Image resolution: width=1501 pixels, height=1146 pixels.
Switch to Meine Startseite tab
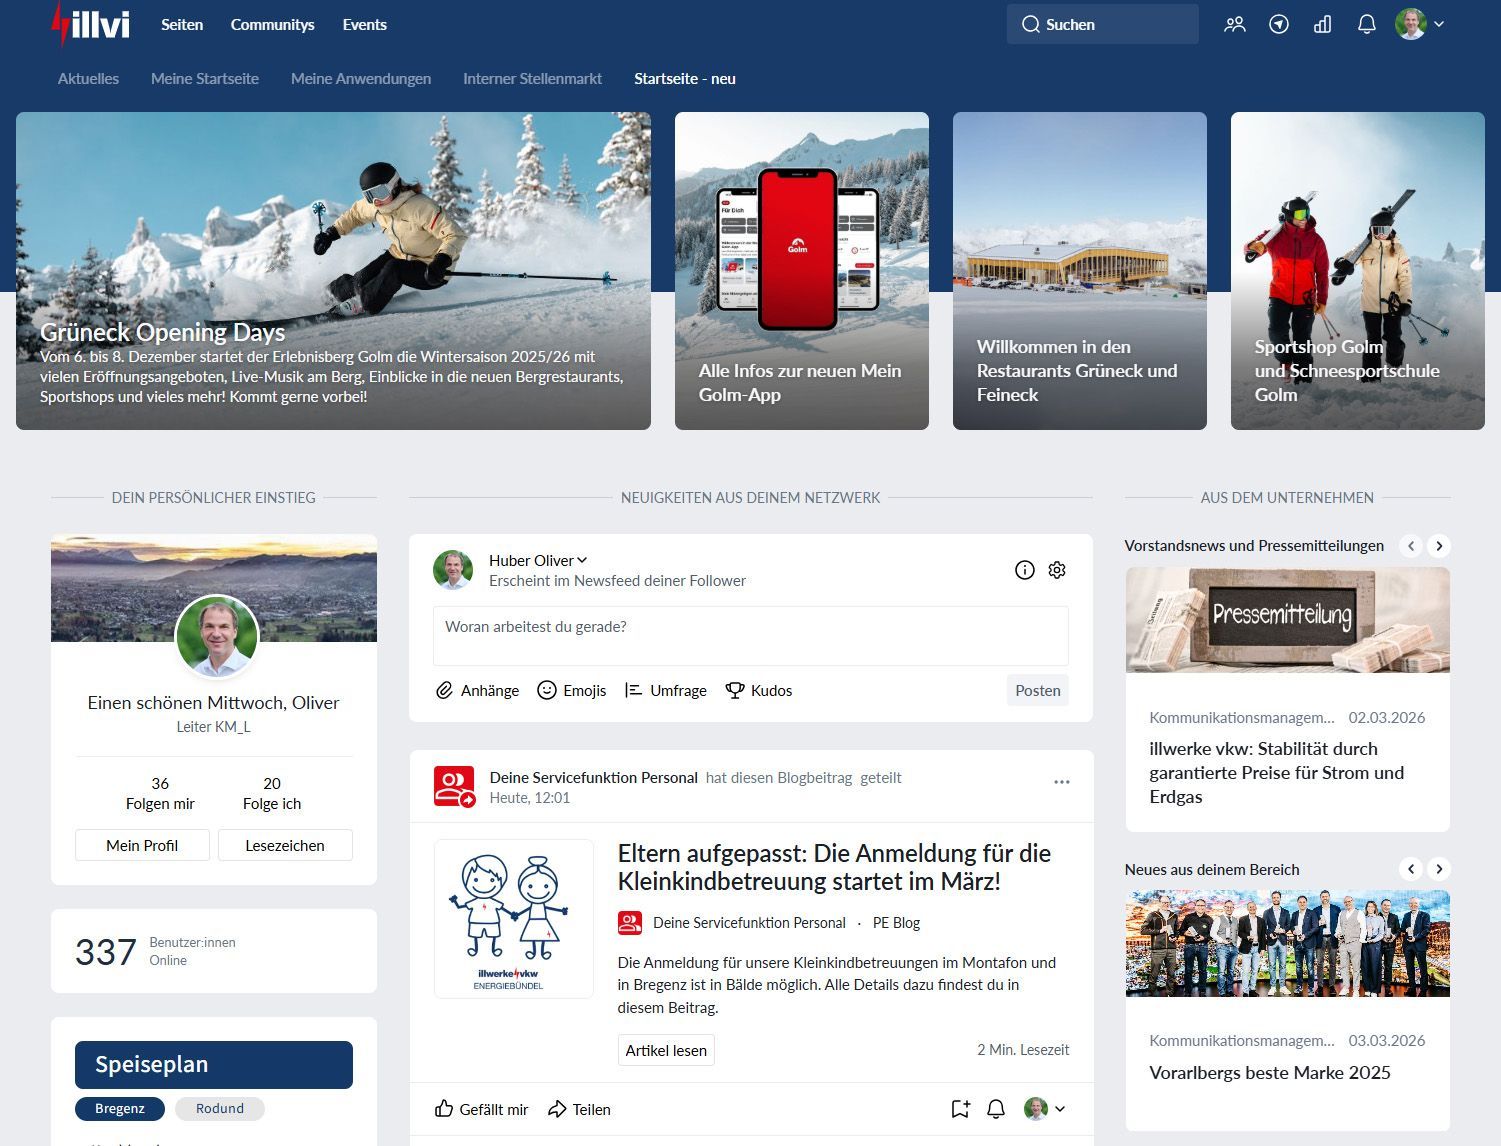[x=205, y=78]
